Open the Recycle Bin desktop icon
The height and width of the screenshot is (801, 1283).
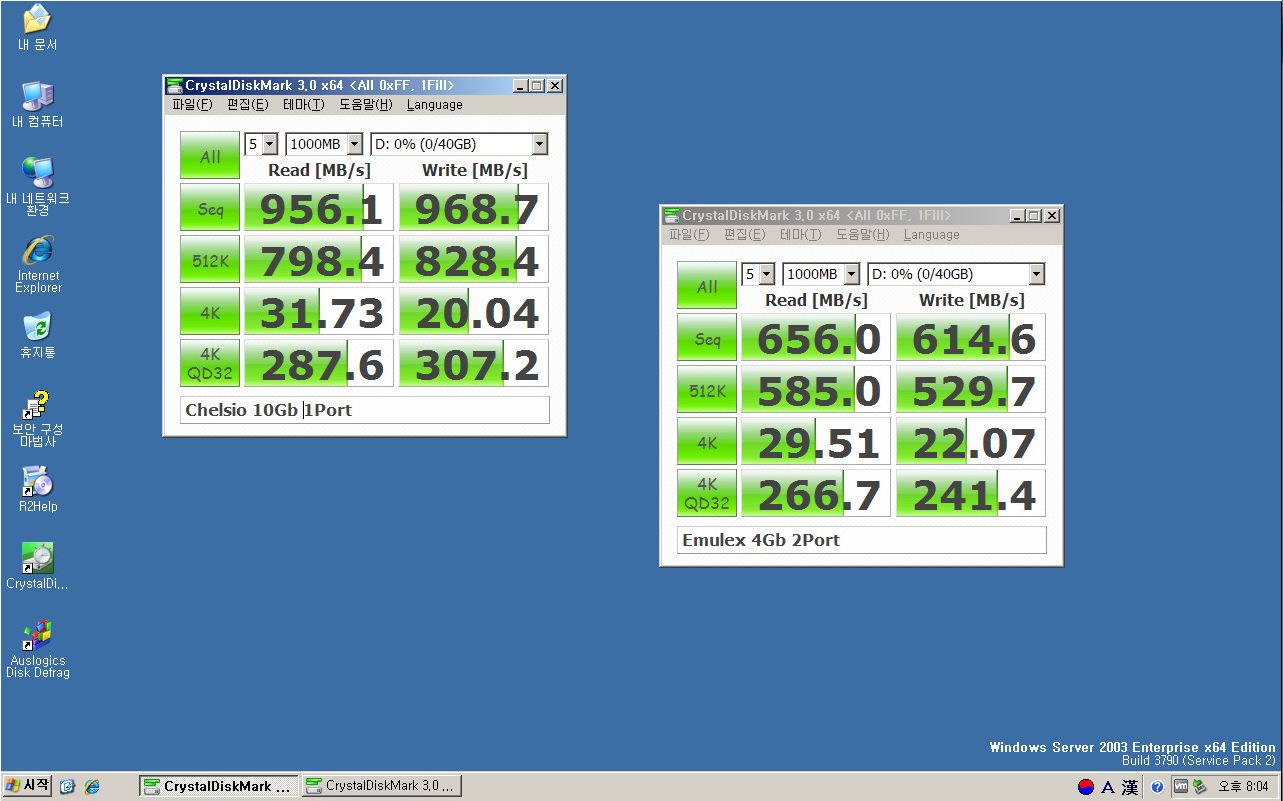click(37, 336)
